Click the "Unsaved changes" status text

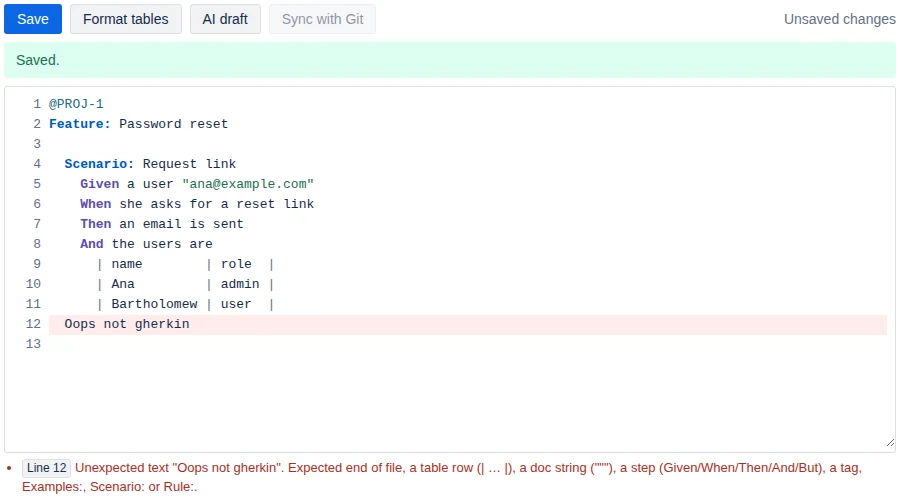[840, 19]
